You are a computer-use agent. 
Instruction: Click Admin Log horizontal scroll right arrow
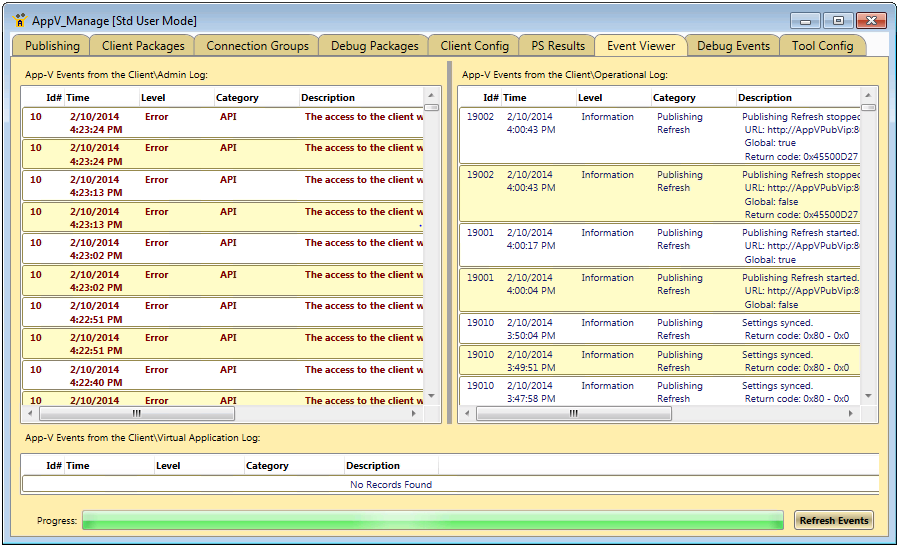point(414,413)
